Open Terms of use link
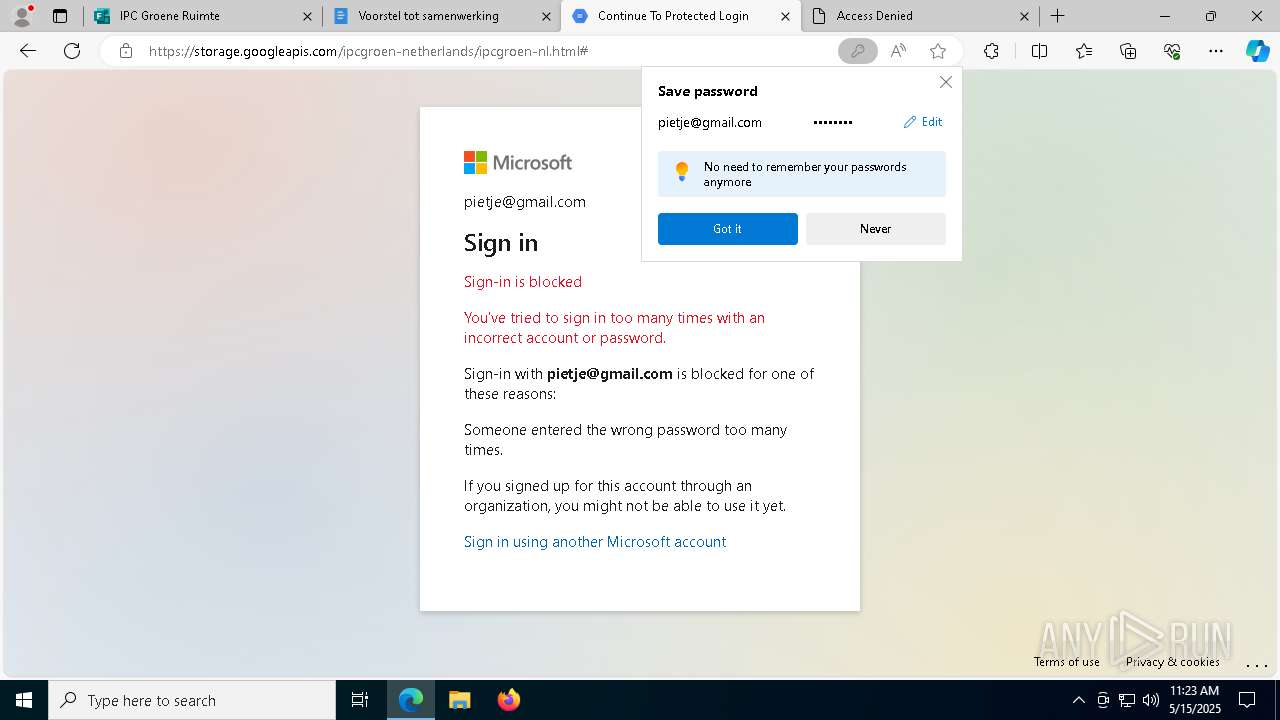This screenshot has height=720, width=1280. [x=1067, y=661]
